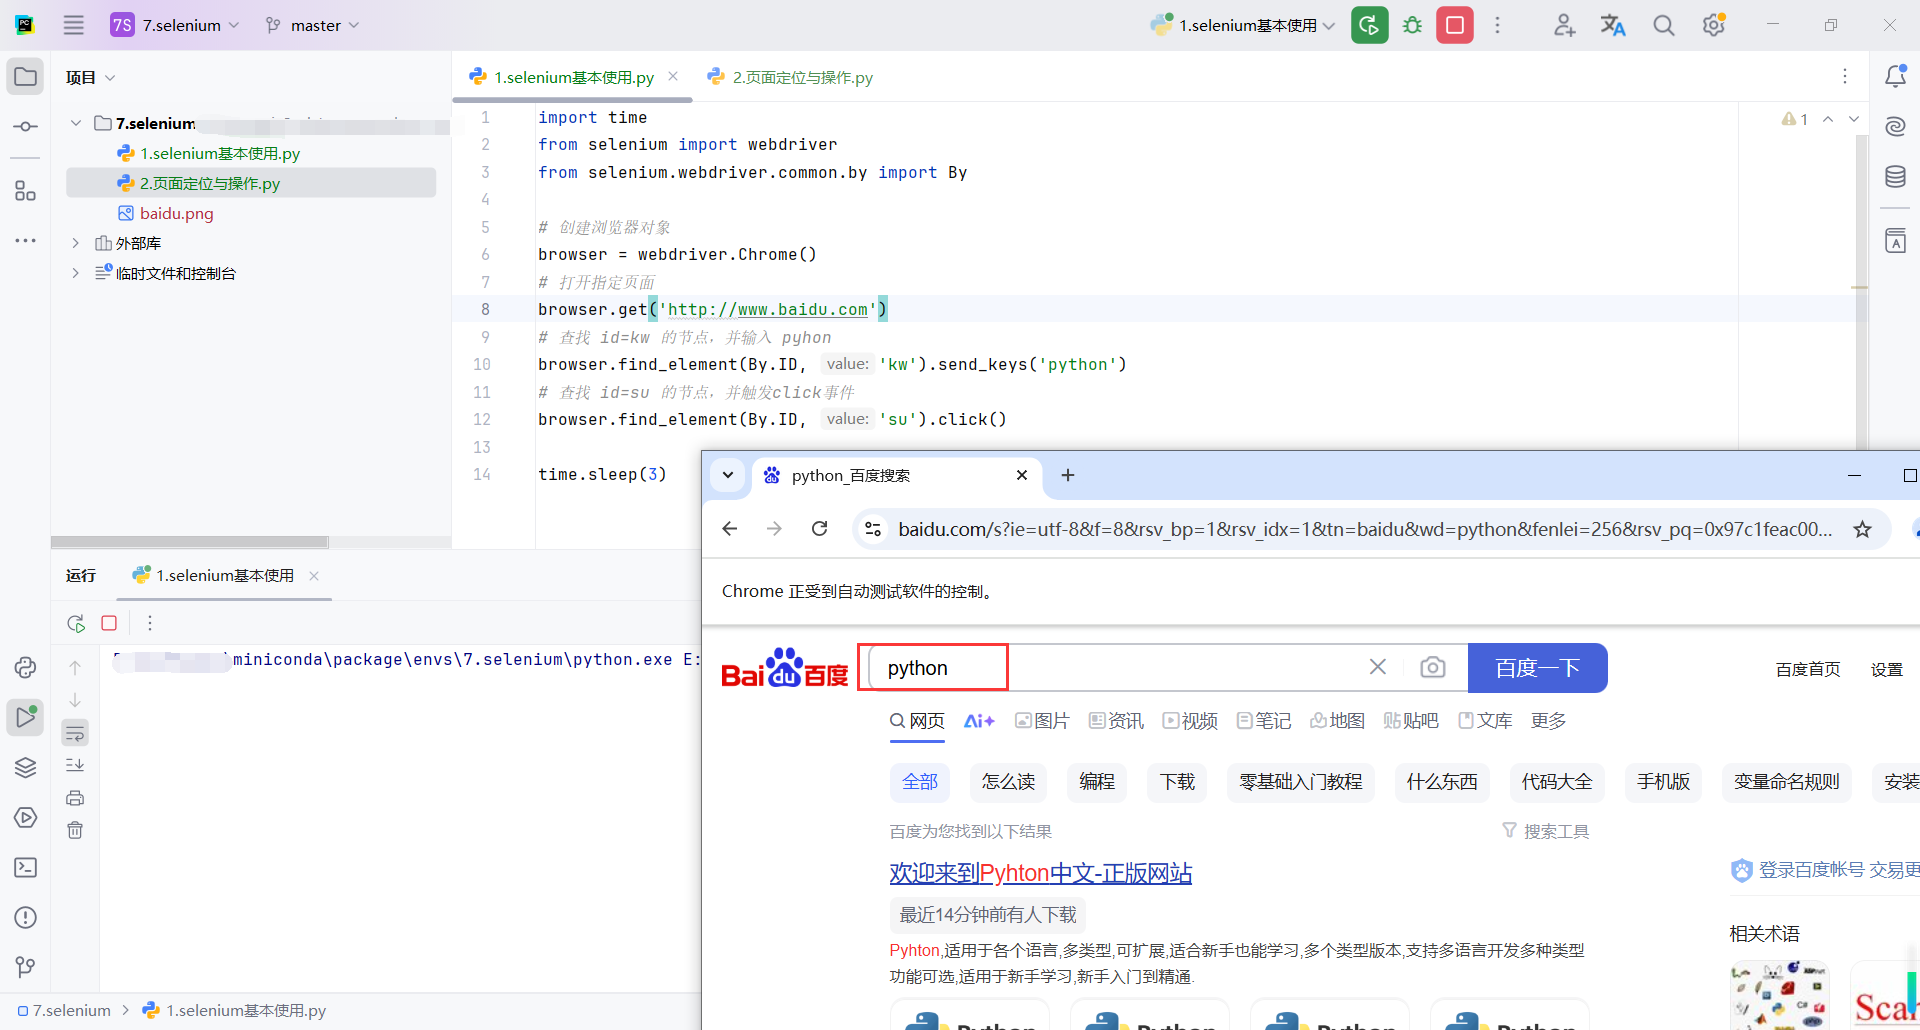Open Baidu 视频 search tab
Screen dimensions: 1920x1030
(x=1190, y=721)
